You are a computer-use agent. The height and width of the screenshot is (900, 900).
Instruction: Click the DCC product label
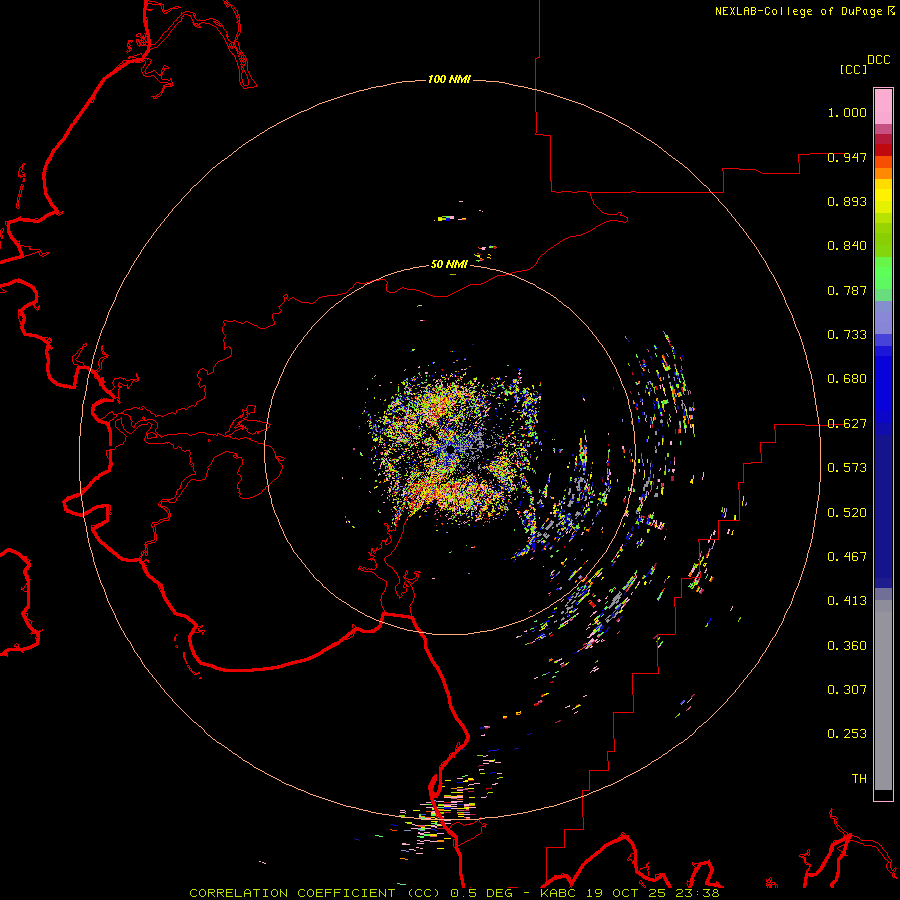click(878, 60)
